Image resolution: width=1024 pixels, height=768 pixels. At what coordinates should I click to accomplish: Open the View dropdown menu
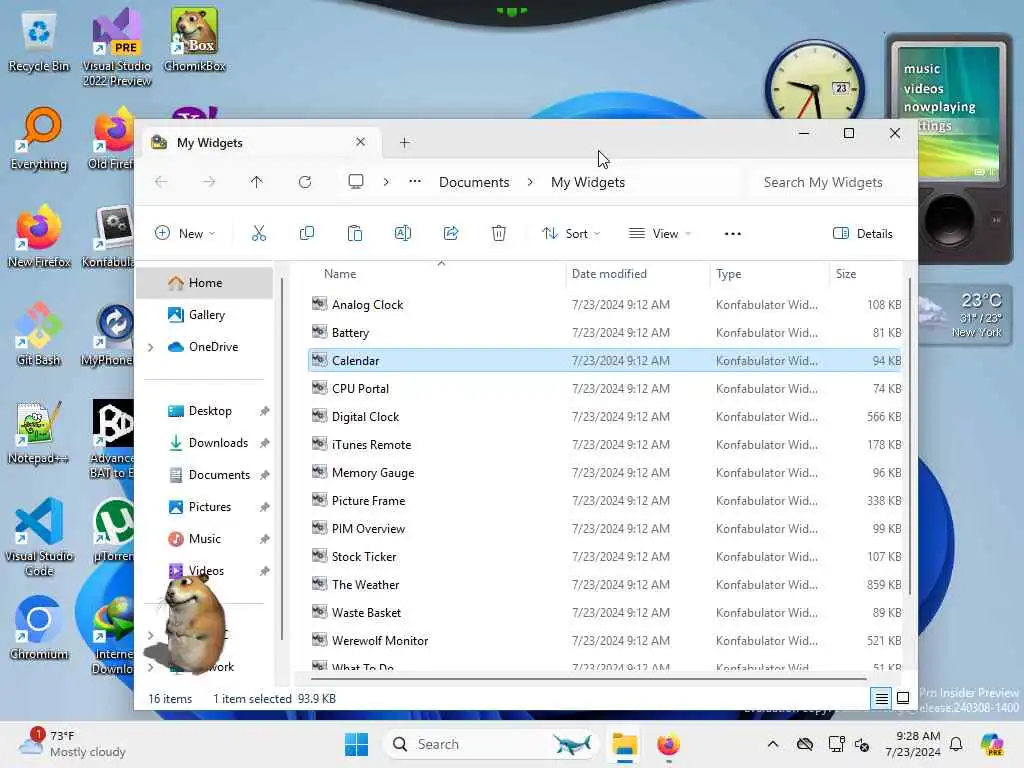[660, 234]
